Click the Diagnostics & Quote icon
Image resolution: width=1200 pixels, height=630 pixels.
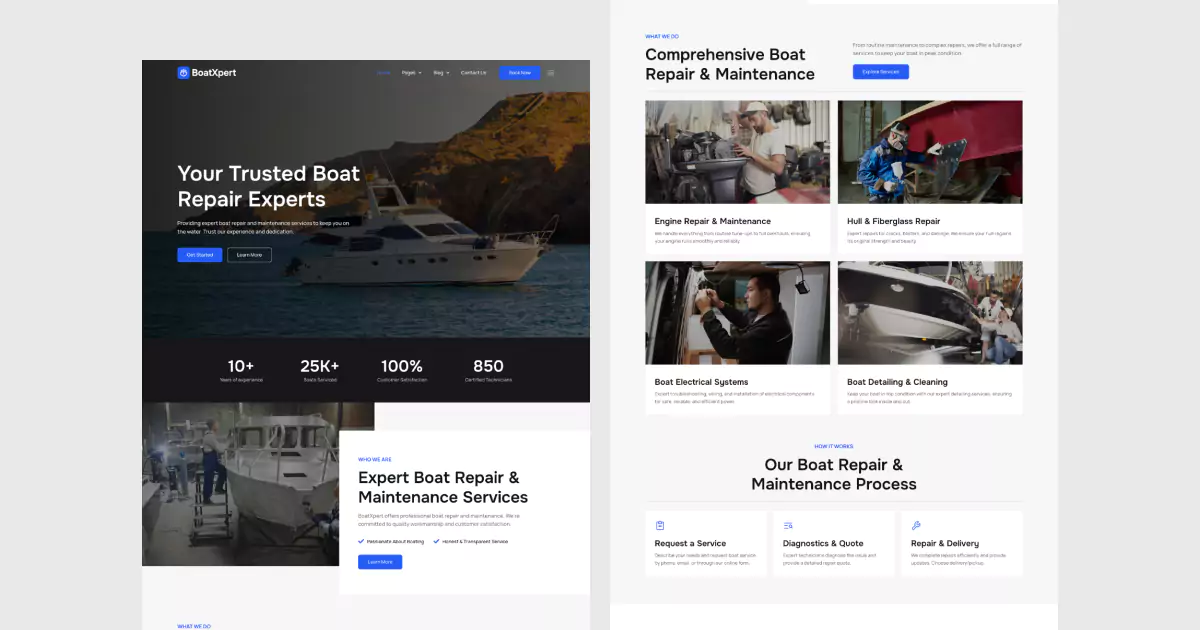789,524
